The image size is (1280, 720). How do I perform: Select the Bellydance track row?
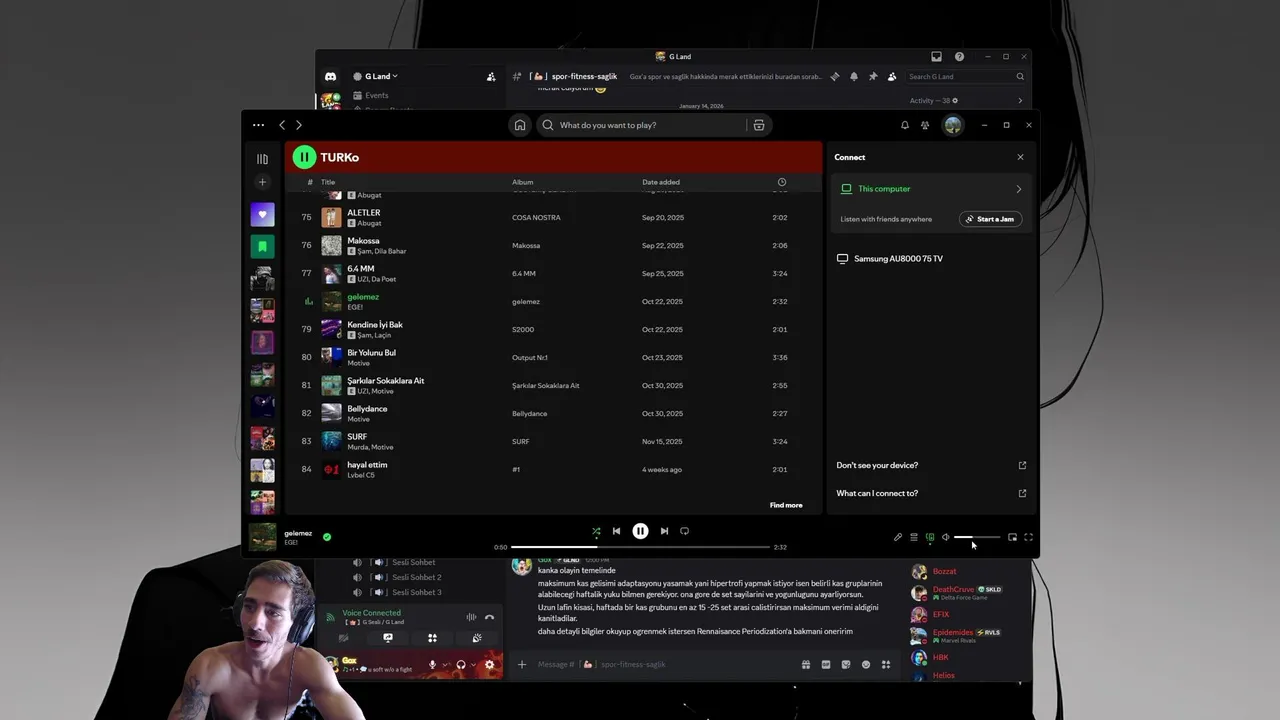pos(554,413)
